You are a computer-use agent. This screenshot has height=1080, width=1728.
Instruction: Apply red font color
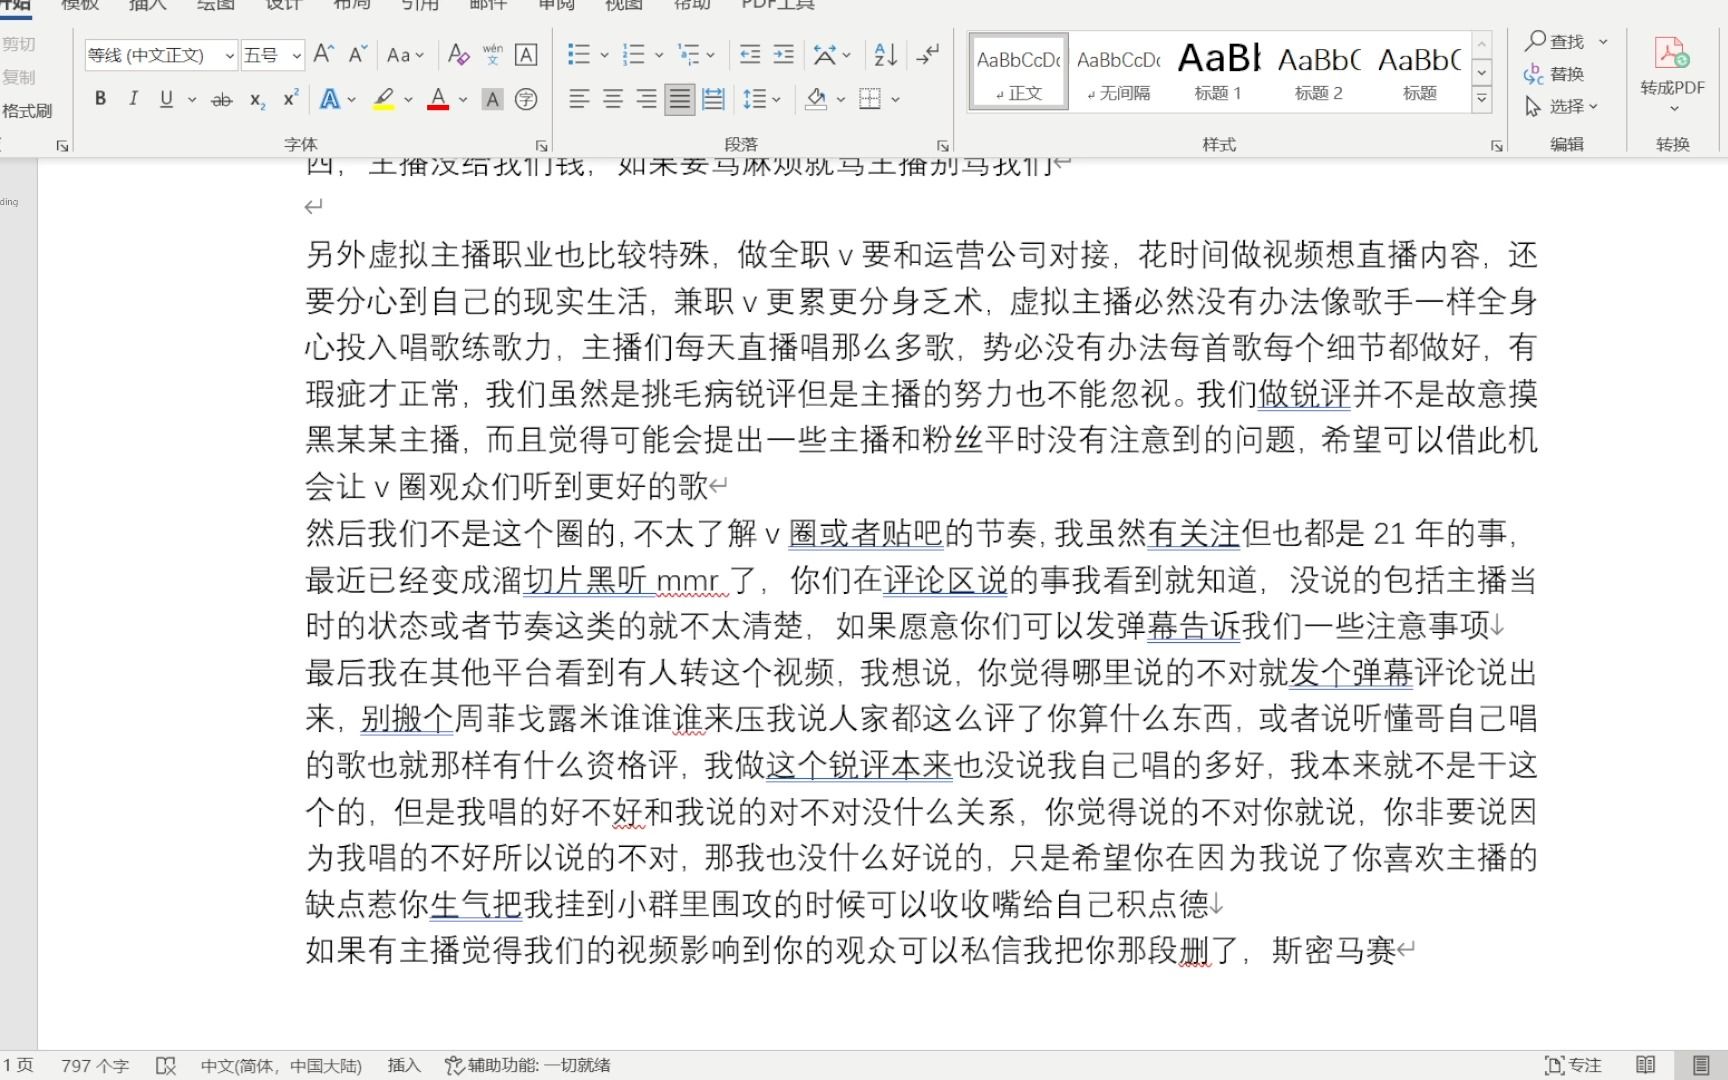pyautogui.click(x=438, y=99)
